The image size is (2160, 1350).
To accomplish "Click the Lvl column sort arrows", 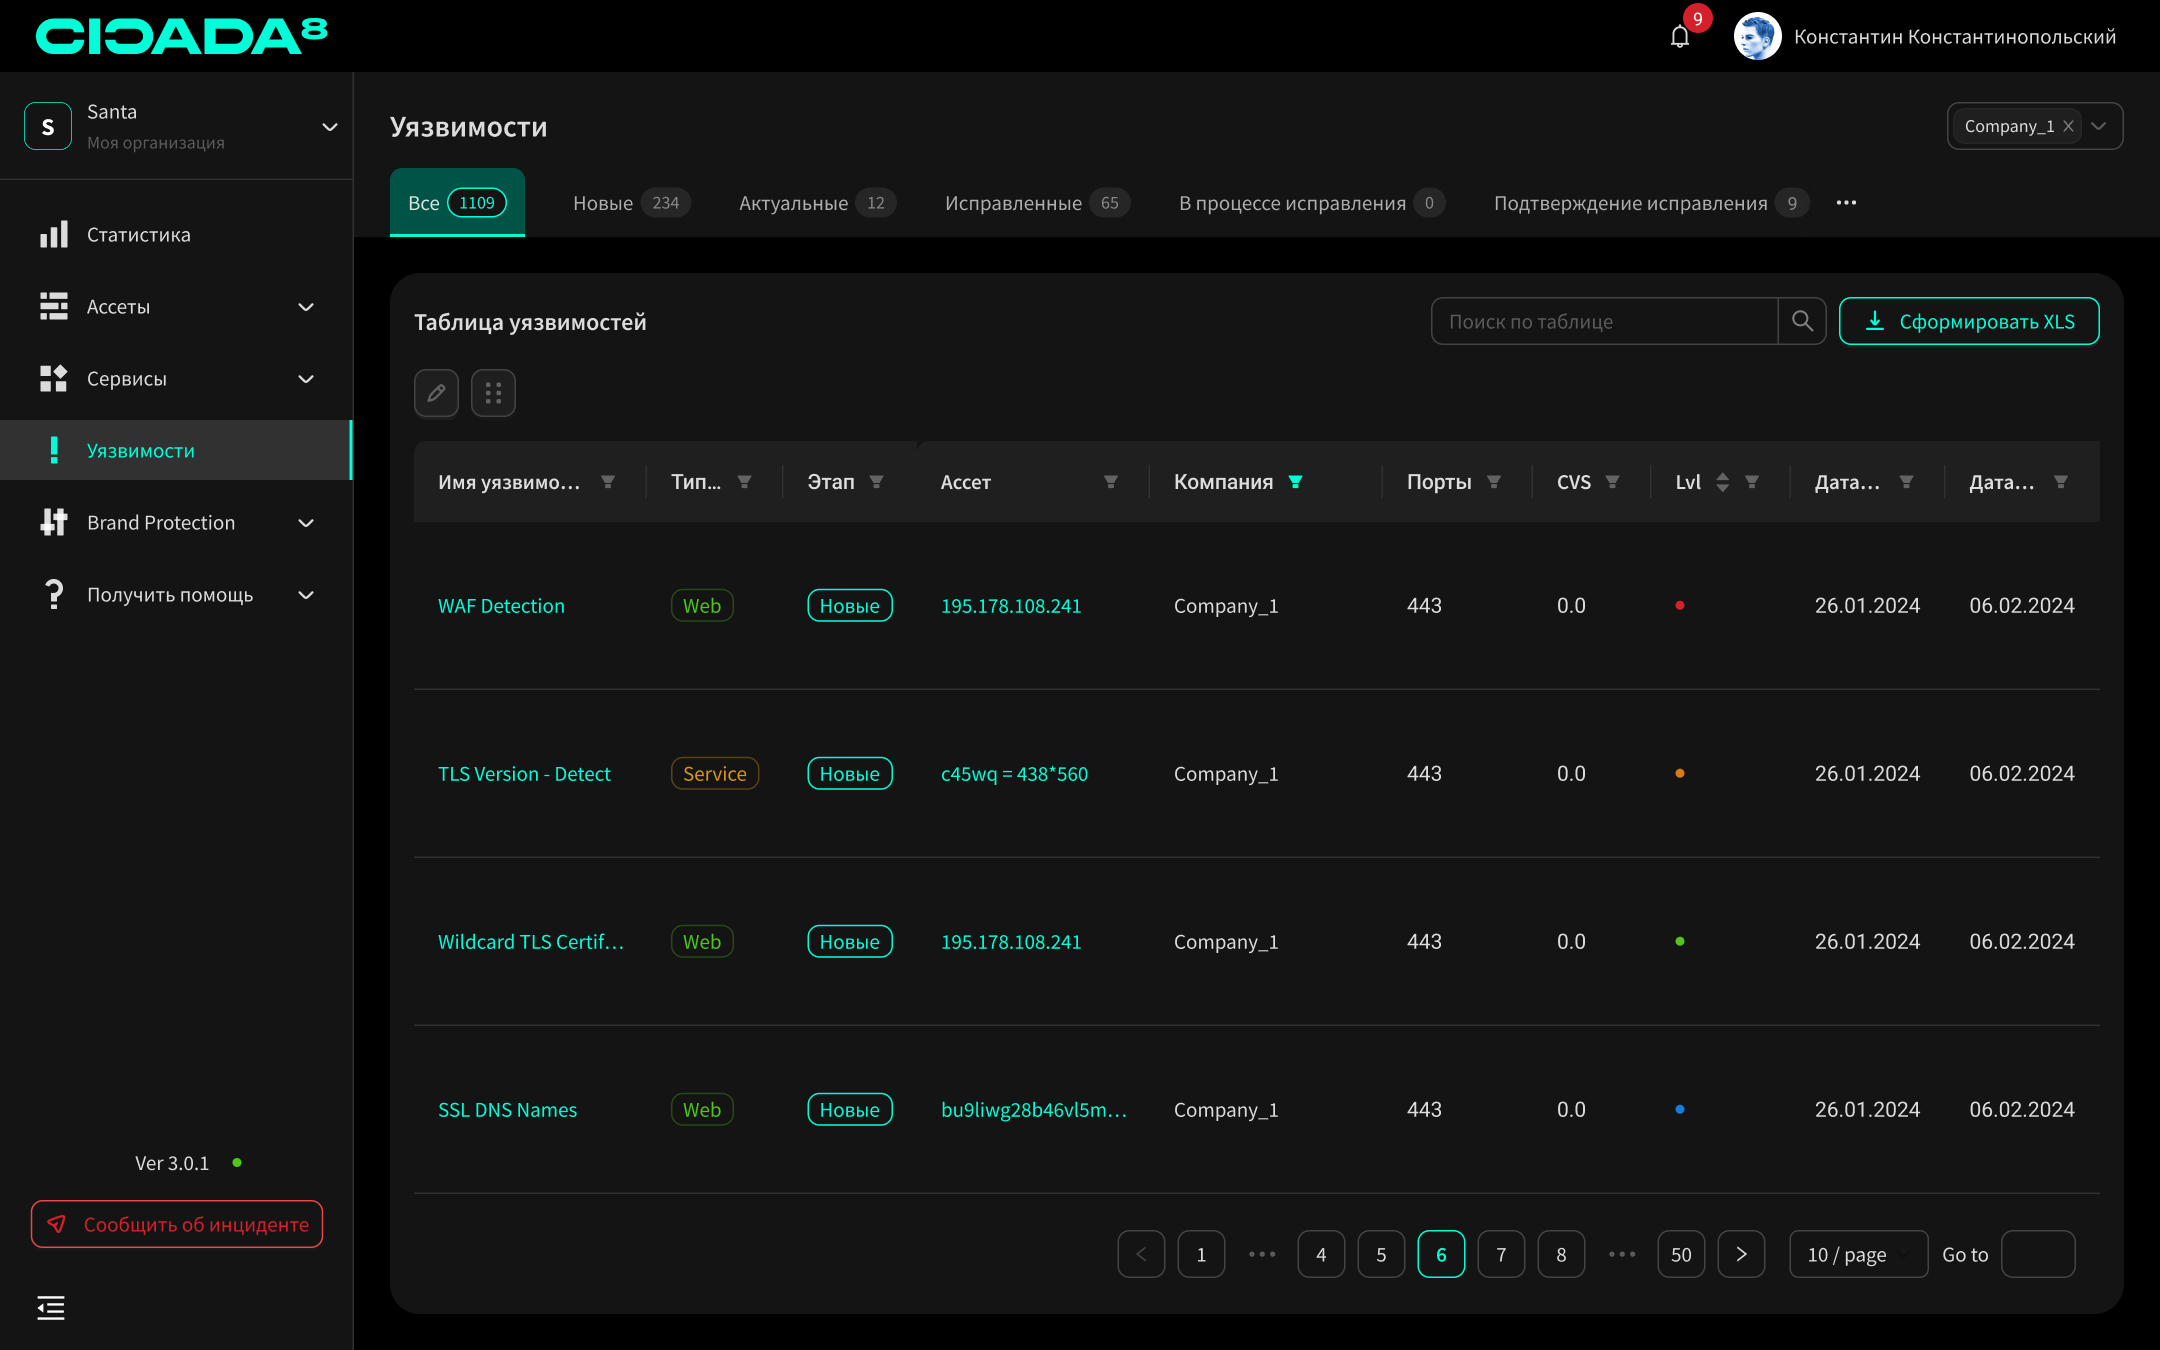I will (x=1722, y=482).
